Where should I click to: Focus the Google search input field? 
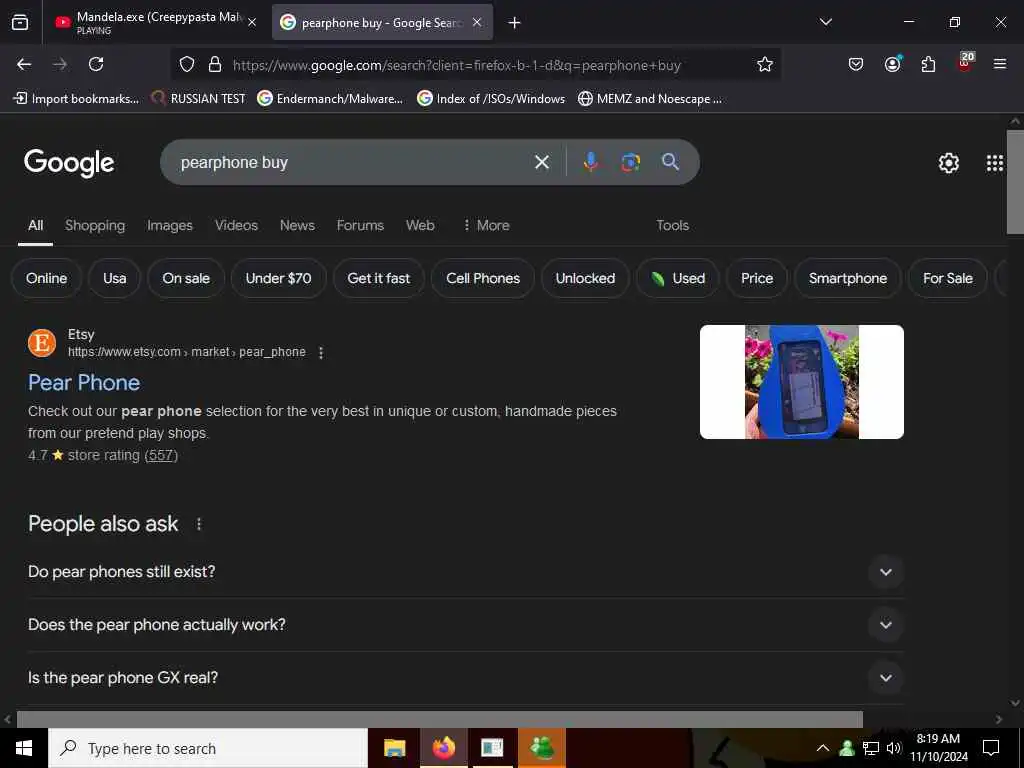coord(353,162)
